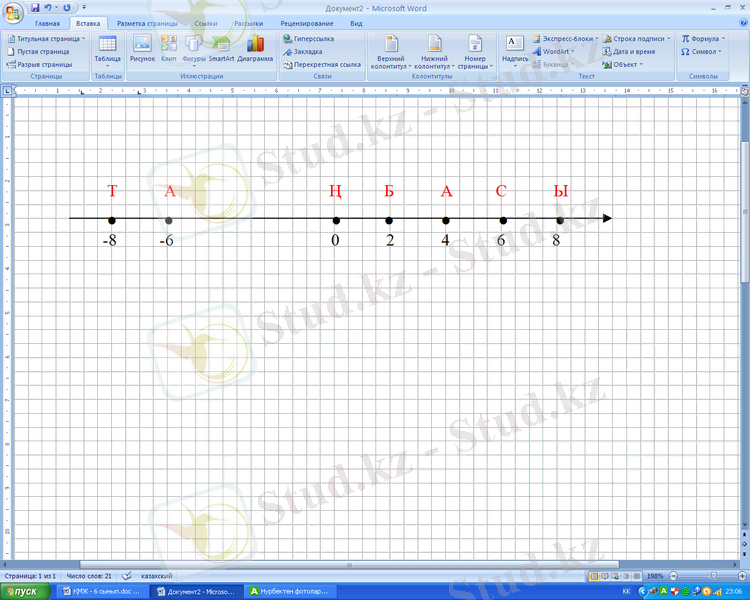Insert a picture with the Рисунок icon
The height and width of the screenshot is (600, 750).
(142, 48)
